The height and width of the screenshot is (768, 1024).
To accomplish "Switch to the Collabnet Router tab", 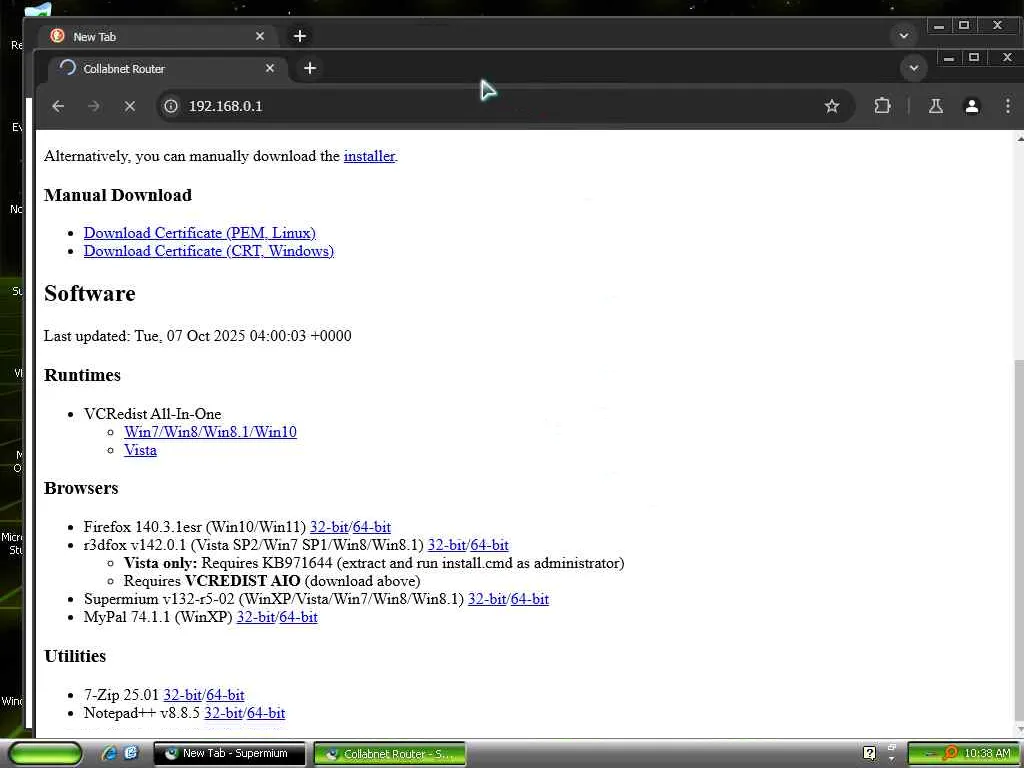I will click(167, 68).
